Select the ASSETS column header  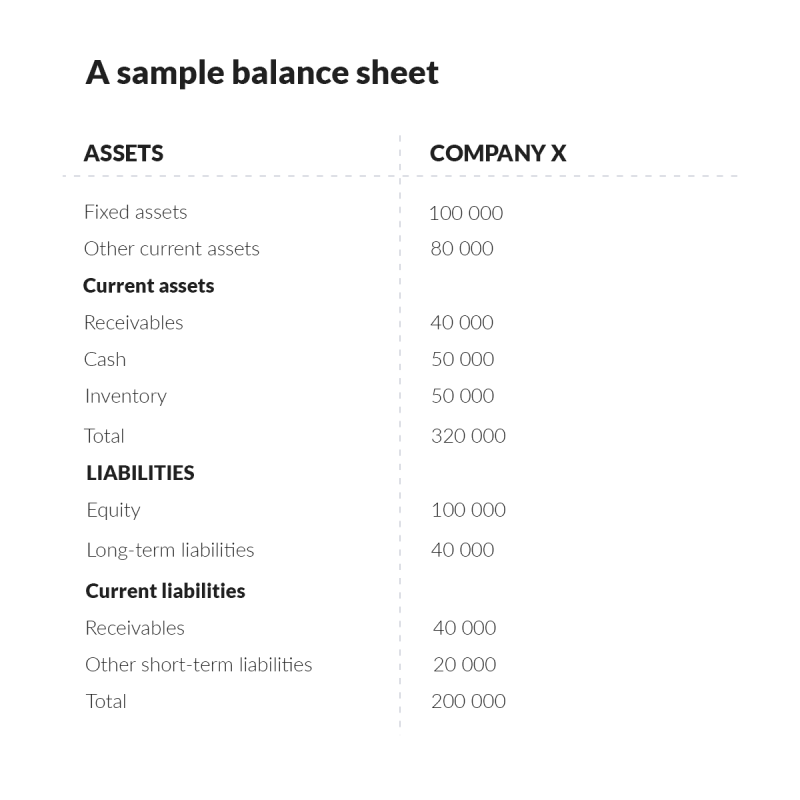[123, 153]
